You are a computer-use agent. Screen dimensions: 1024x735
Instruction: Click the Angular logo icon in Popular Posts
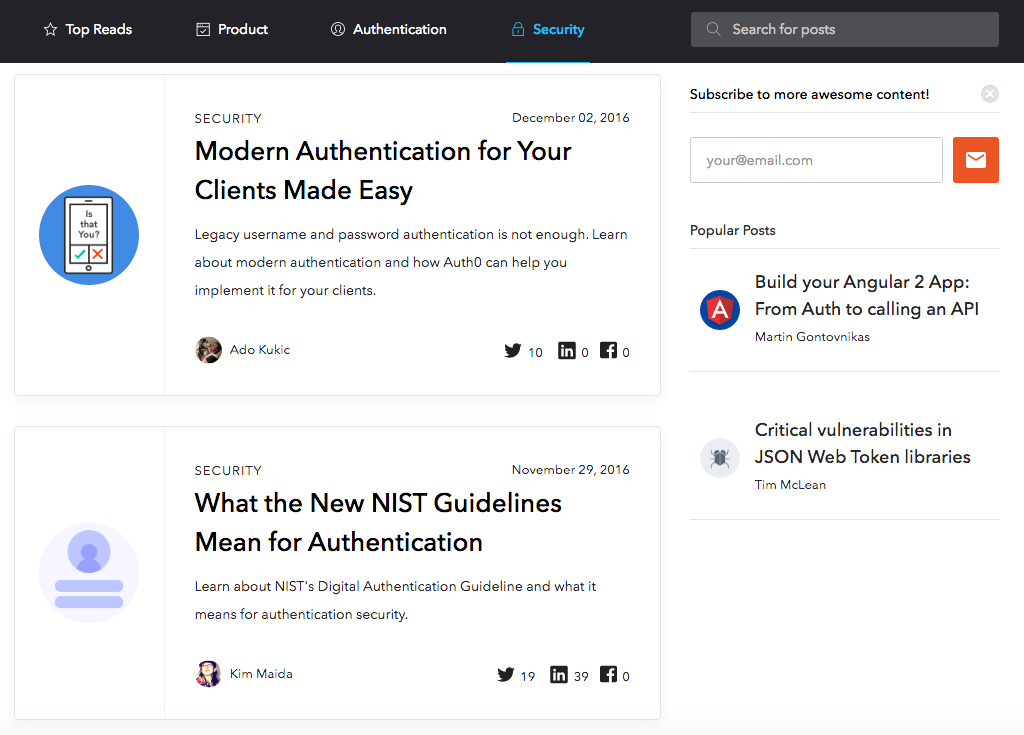719,310
